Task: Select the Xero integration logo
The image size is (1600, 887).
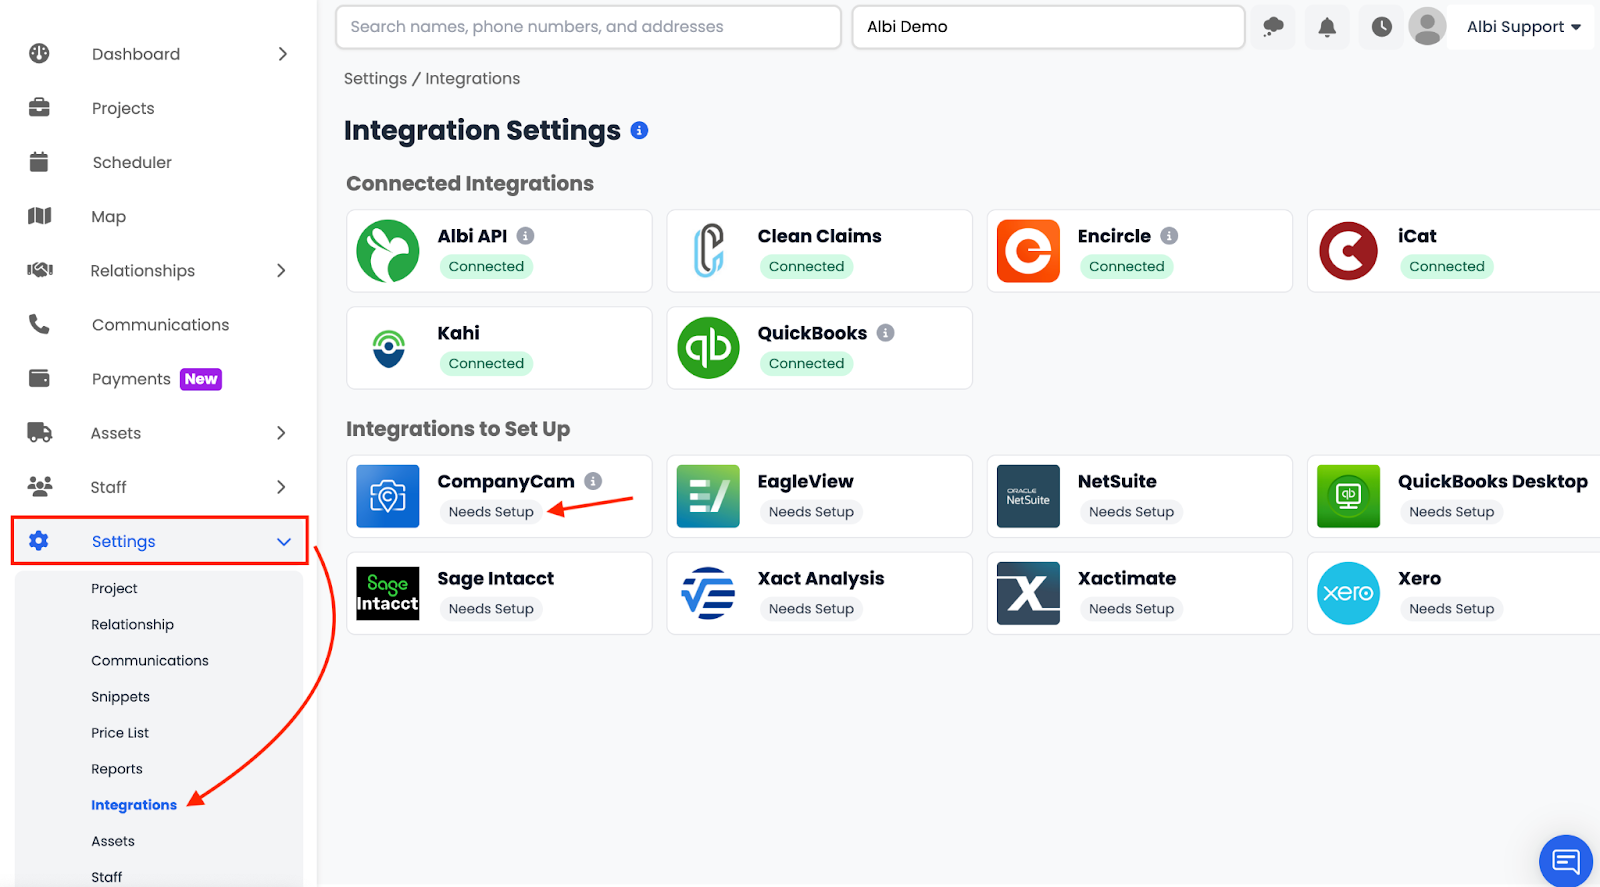Action: pyautogui.click(x=1348, y=593)
